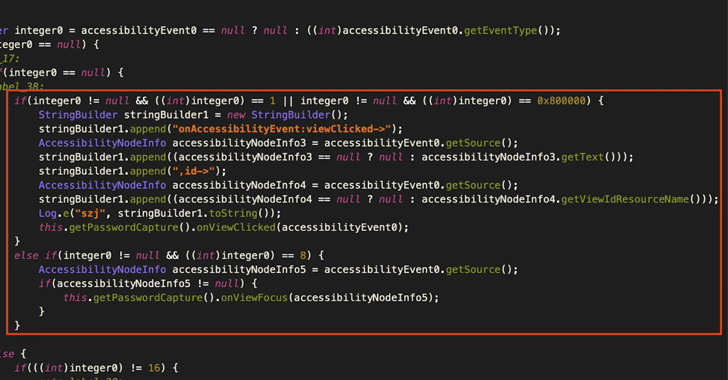Screen dimensions: 728x380
Task: Click getPasswordCapture() before onViewFocus
Action: (x=154, y=297)
